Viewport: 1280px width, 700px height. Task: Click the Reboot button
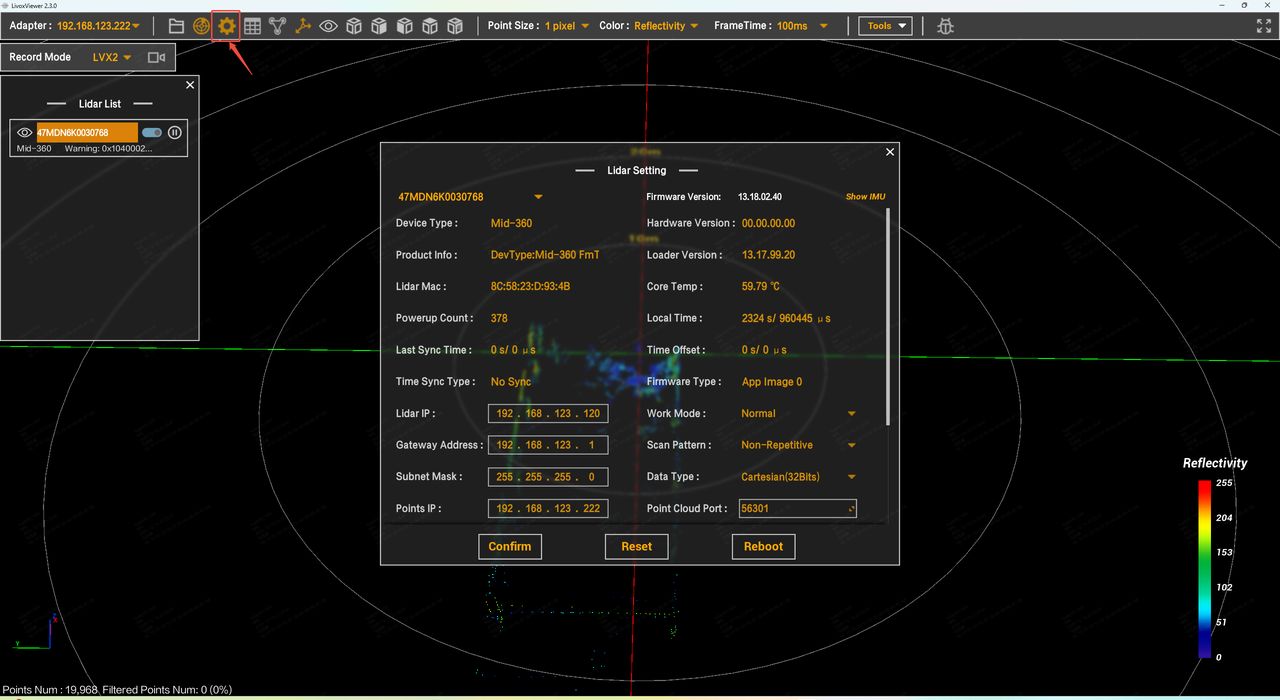click(764, 546)
